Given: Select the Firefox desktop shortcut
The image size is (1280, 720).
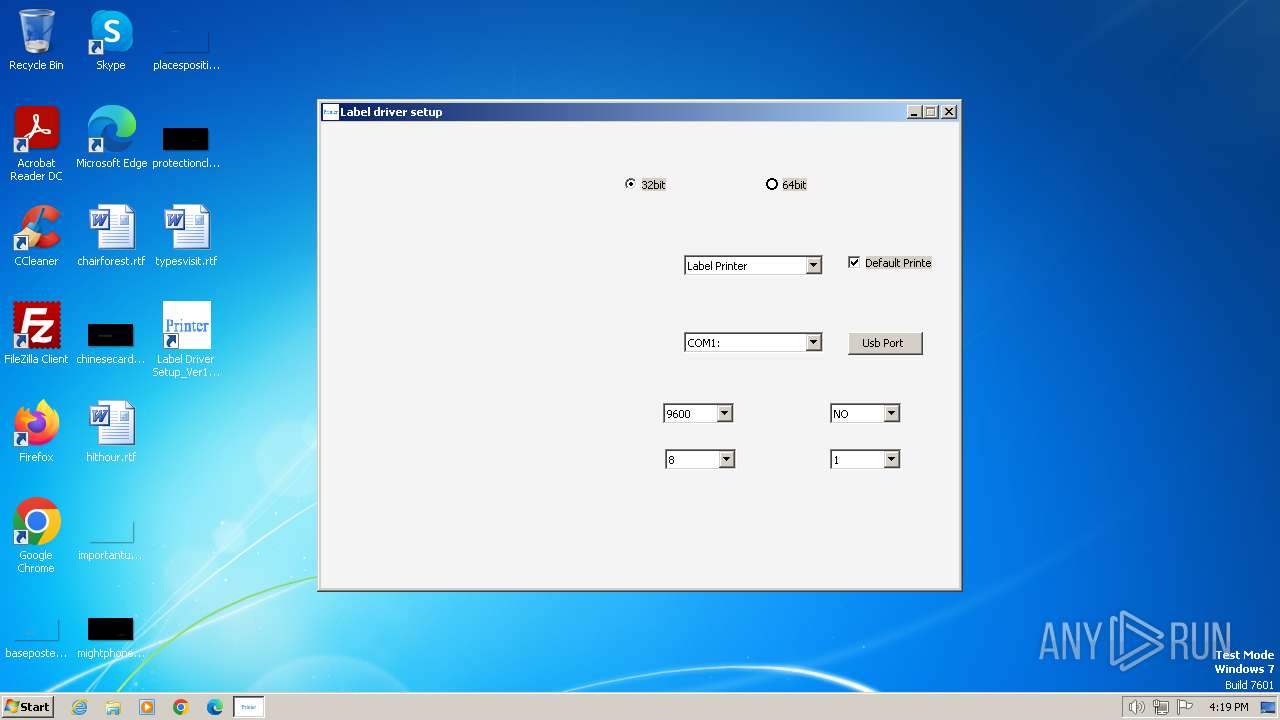Looking at the screenshot, I should [36, 431].
